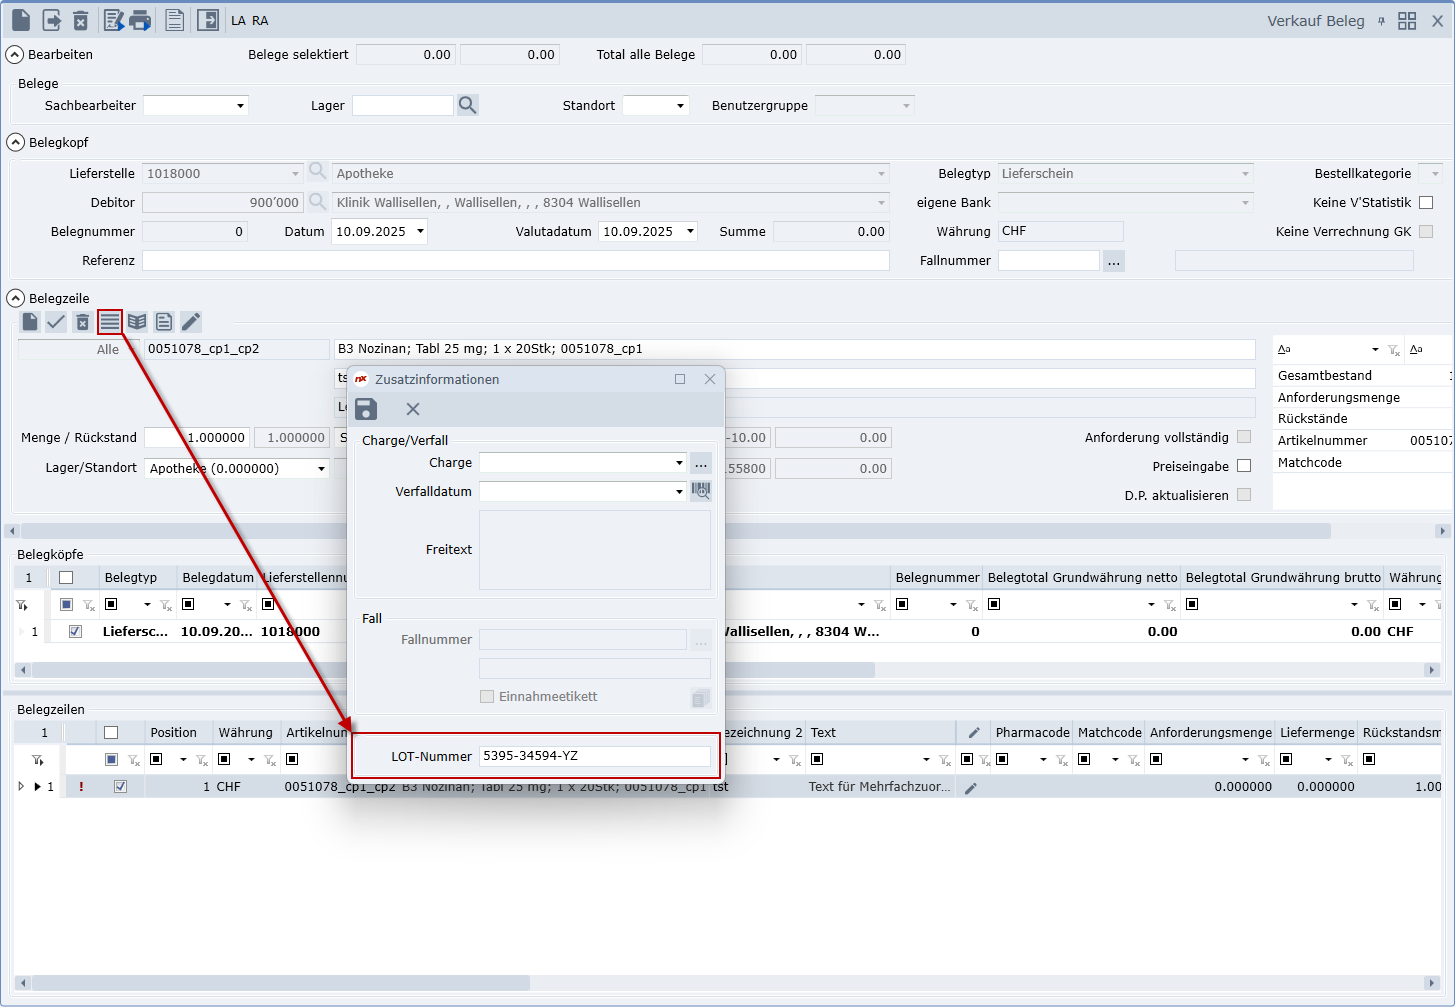This screenshot has width=1455, height=1007.
Task: Uncheck the Lieferschein row checkbox in Belegköpfe
Action: click(x=75, y=632)
